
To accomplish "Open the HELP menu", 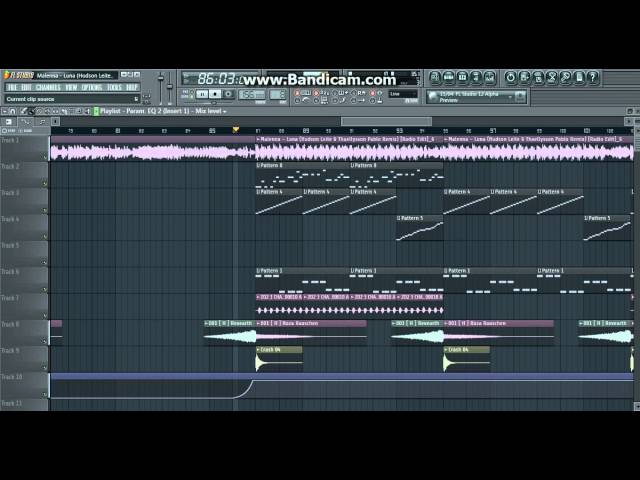I will click(131, 87).
